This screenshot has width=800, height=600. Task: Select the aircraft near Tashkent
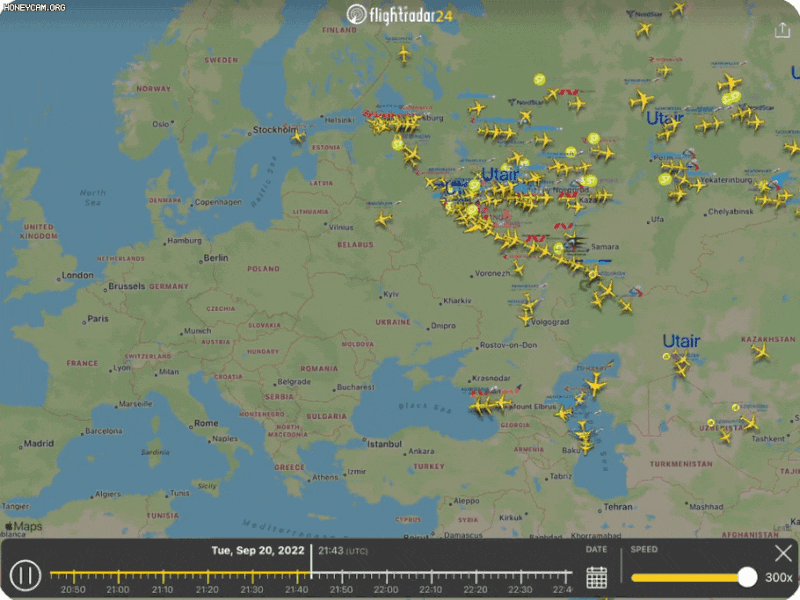(749, 423)
